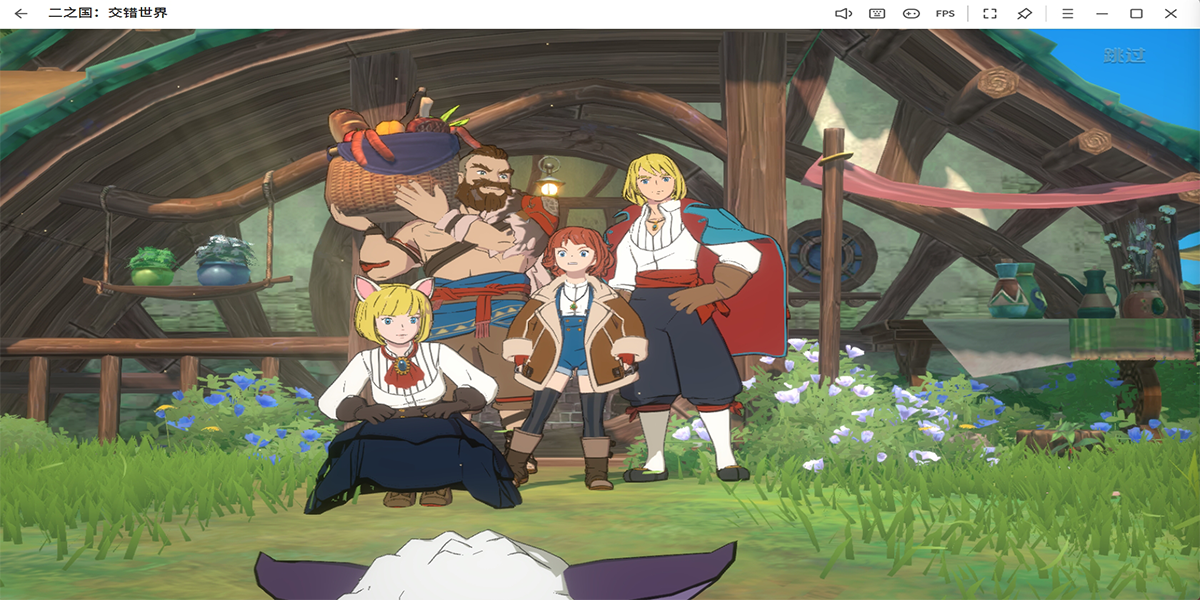Pin the window on top

pos(1024,14)
